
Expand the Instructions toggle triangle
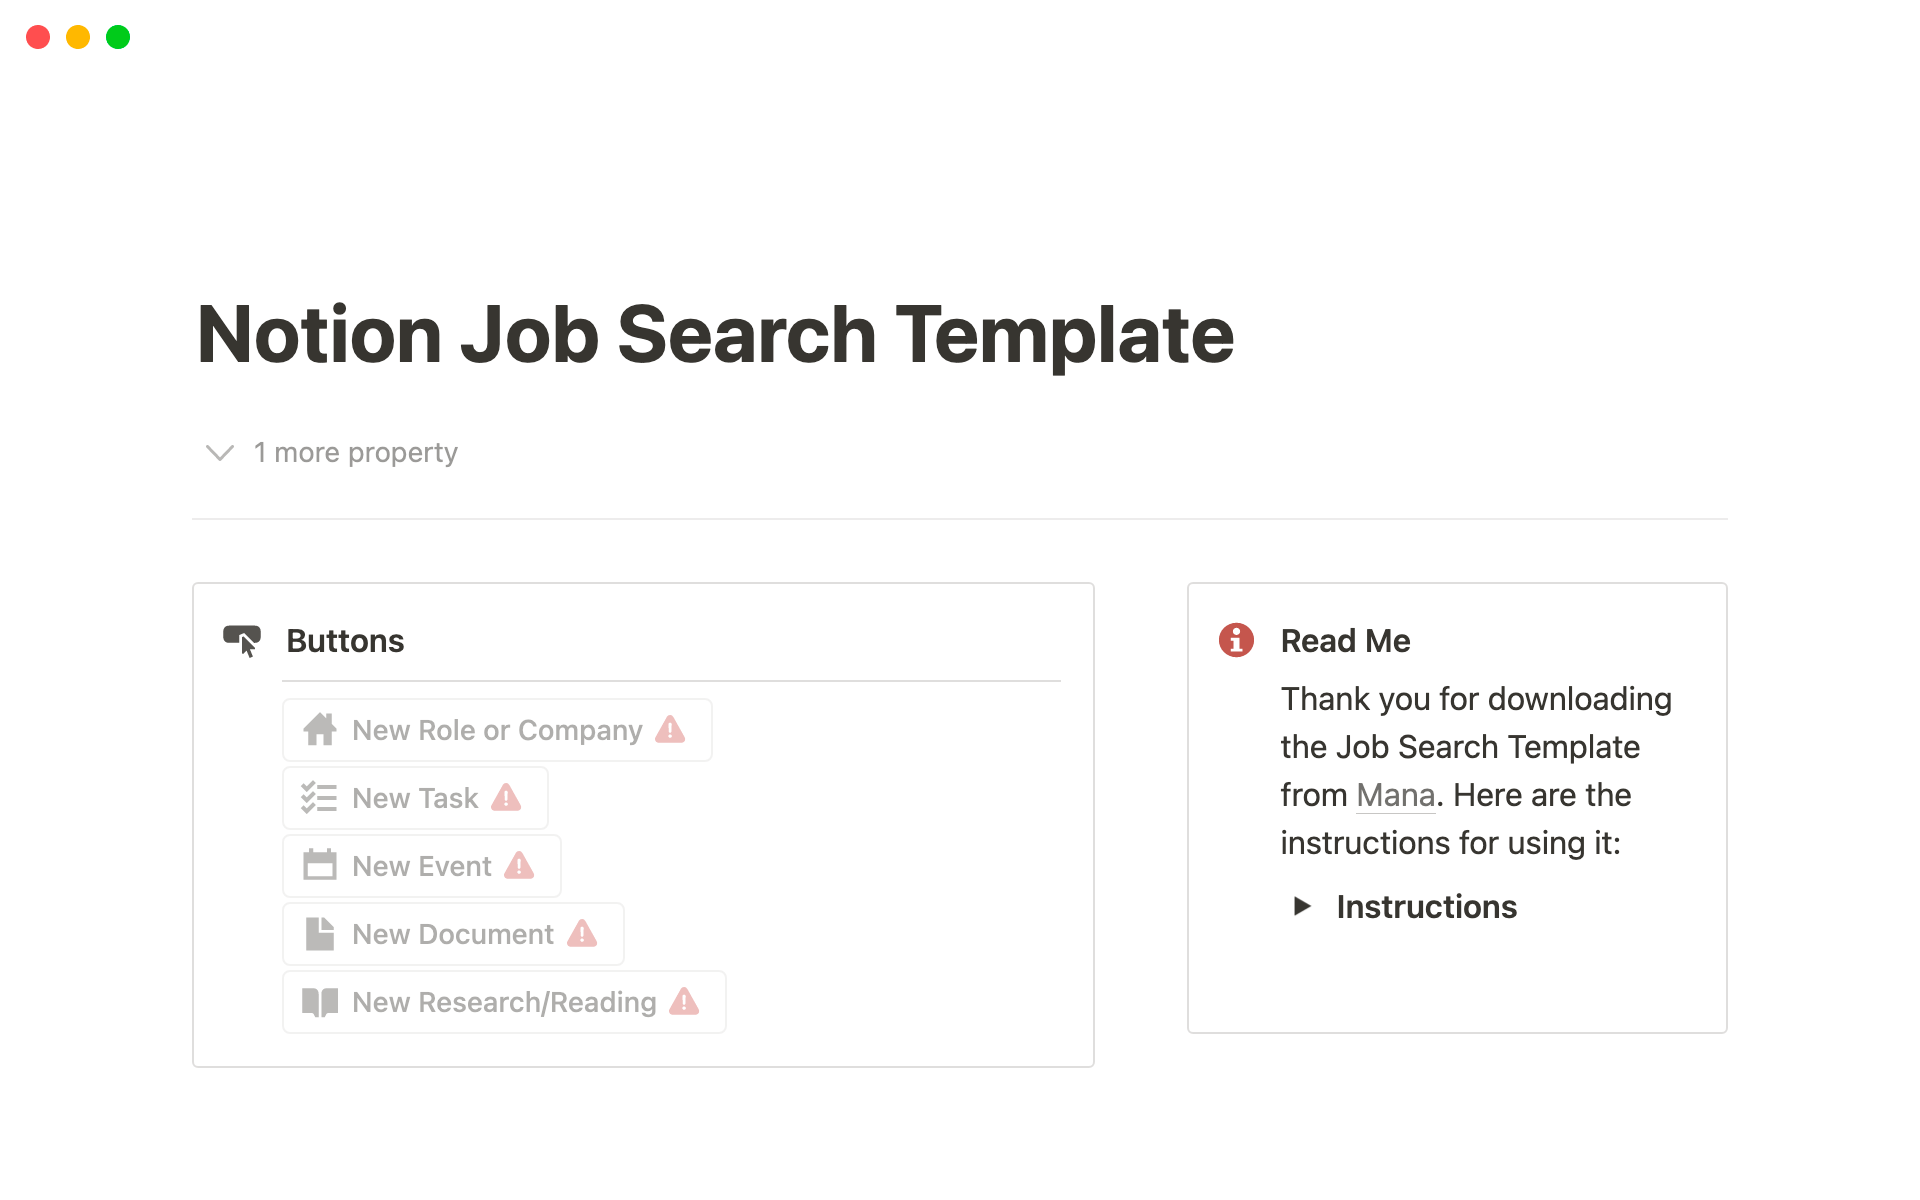tap(1302, 906)
